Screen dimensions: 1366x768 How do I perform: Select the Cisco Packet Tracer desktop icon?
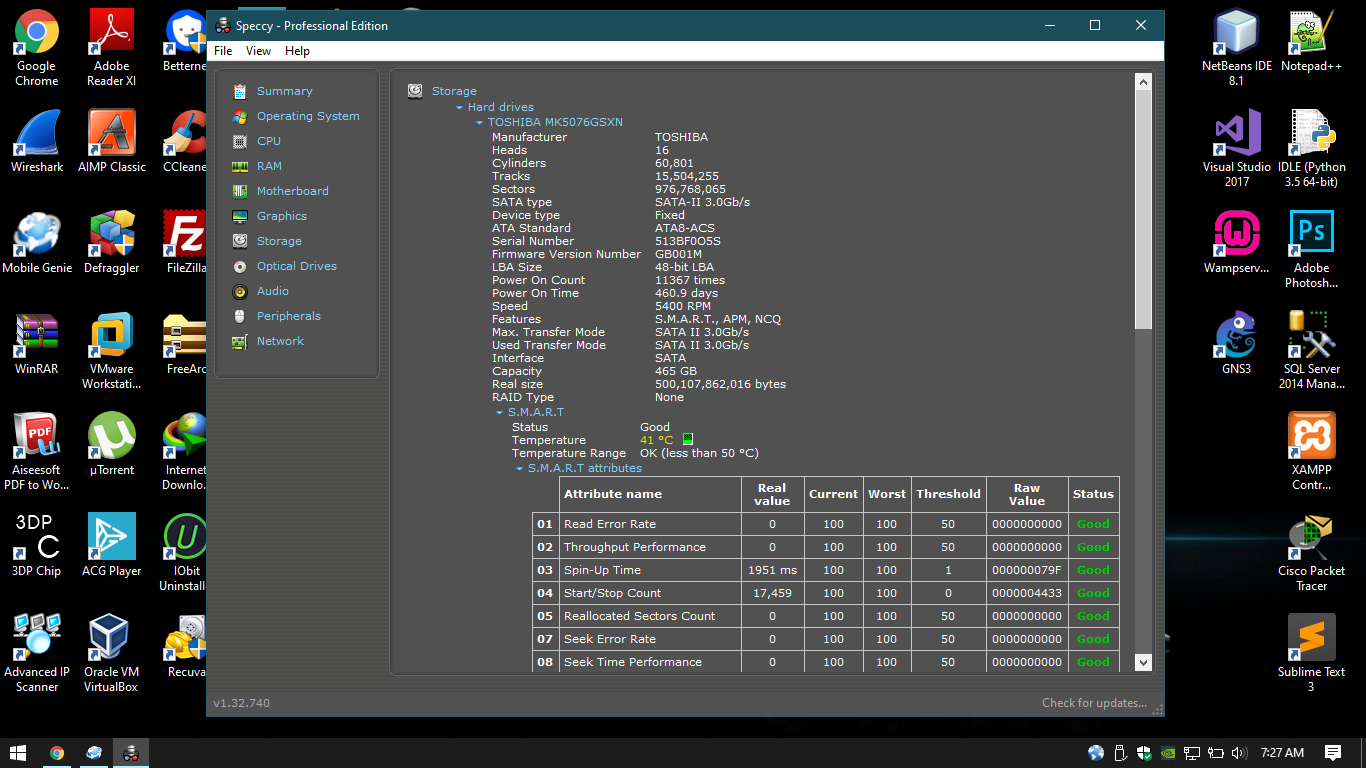pos(1312,552)
